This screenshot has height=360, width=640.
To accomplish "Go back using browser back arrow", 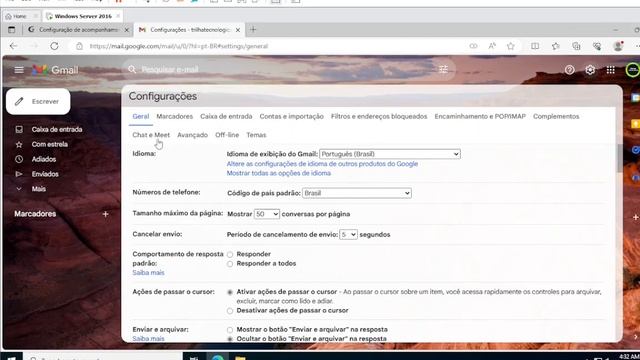I will (x=13, y=46).
